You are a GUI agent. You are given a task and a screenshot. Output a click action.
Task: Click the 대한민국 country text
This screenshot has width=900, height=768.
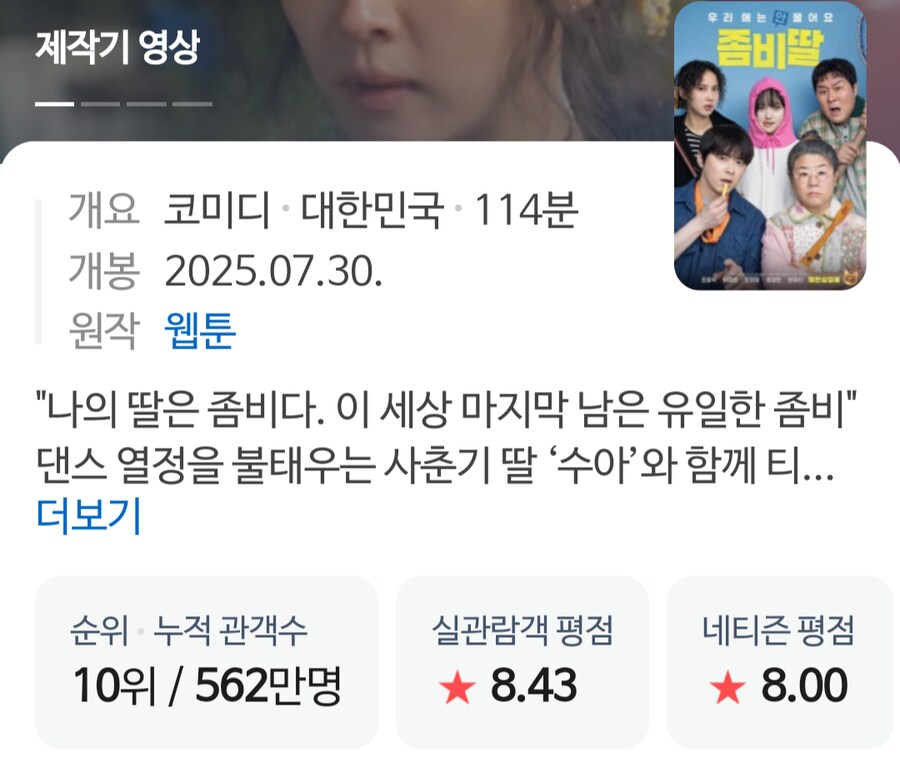[x=373, y=210]
